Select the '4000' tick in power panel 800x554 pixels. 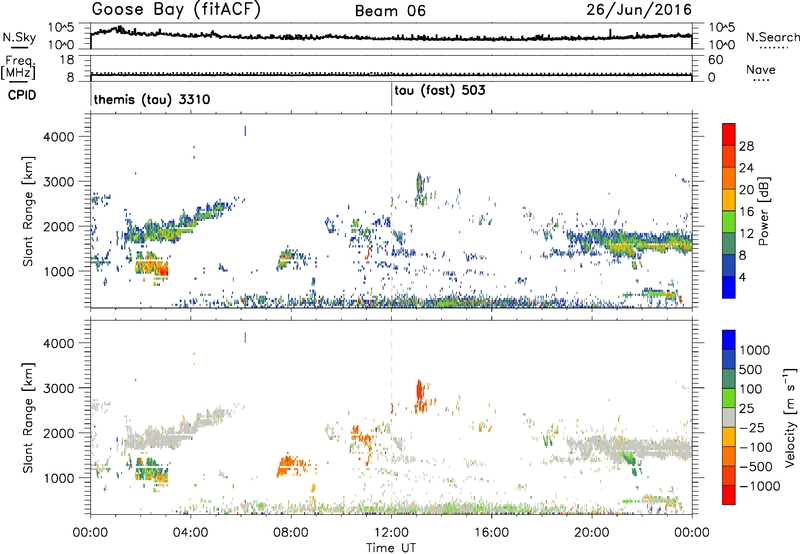coord(58,137)
